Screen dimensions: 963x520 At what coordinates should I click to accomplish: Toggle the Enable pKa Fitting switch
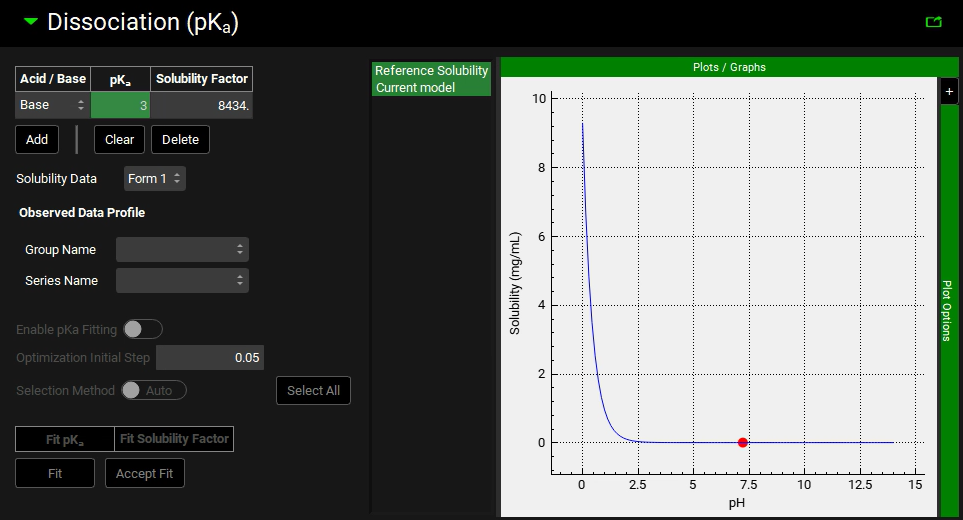142,329
